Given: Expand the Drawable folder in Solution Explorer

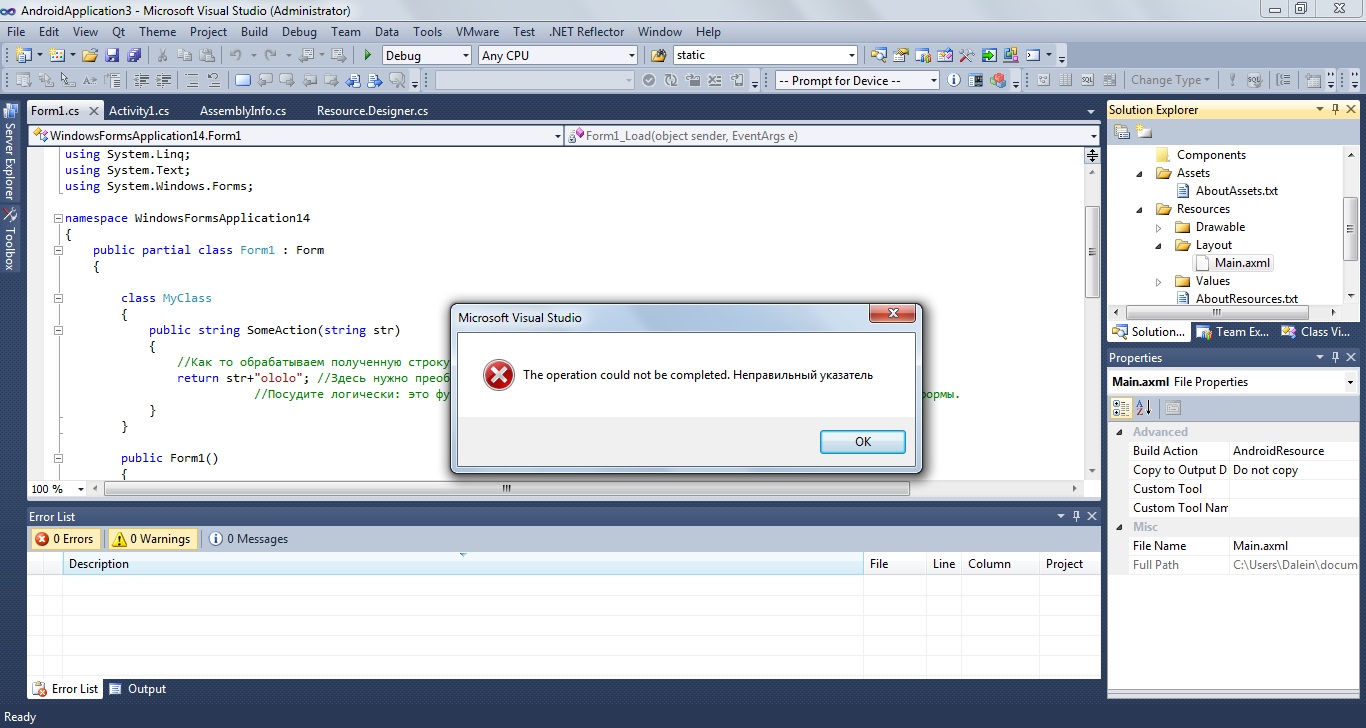Looking at the screenshot, I should (x=1159, y=227).
